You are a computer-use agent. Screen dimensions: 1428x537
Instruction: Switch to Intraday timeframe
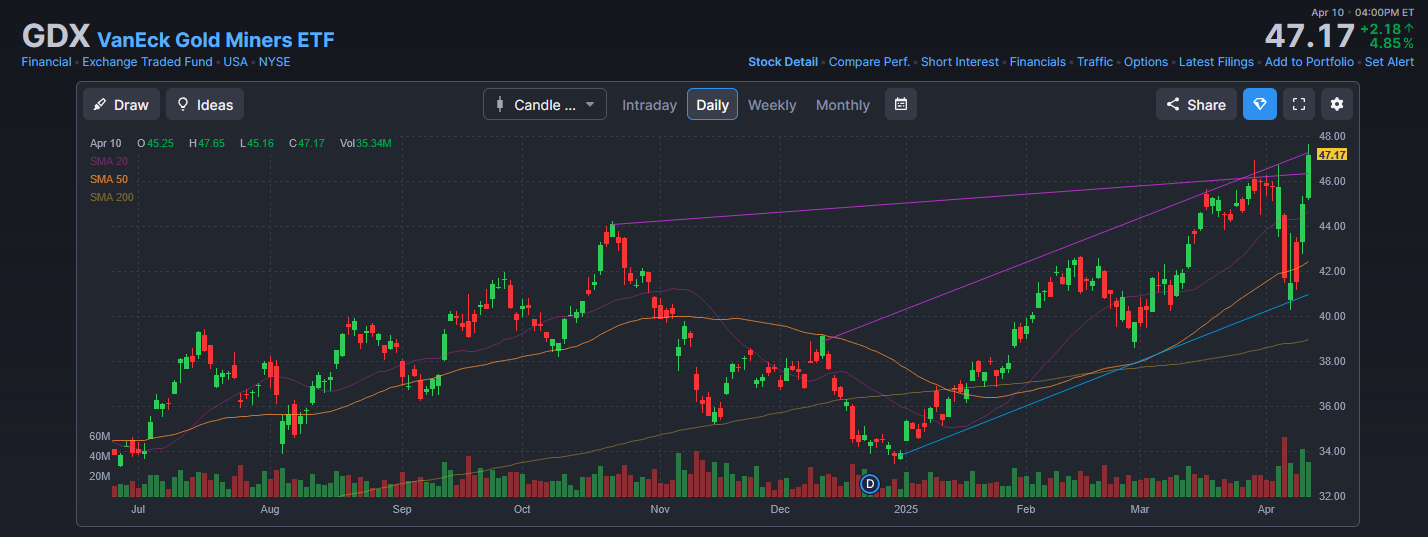(x=649, y=105)
